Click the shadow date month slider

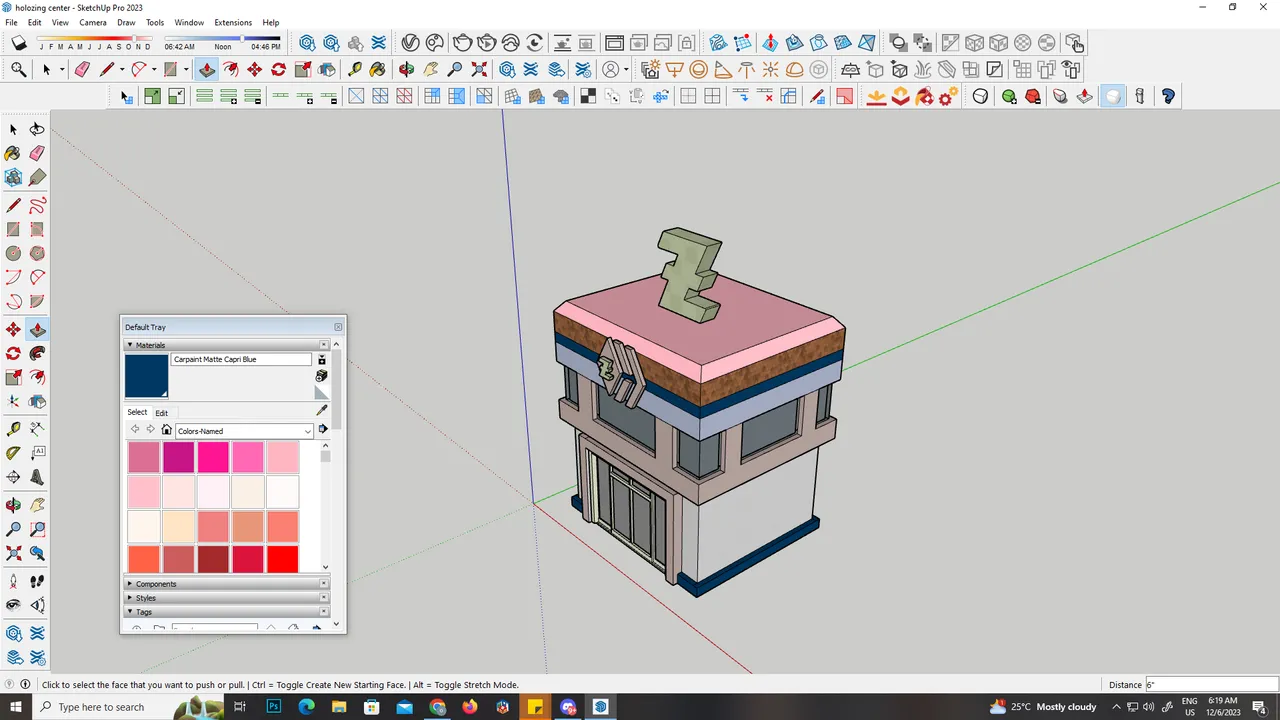[94, 39]
